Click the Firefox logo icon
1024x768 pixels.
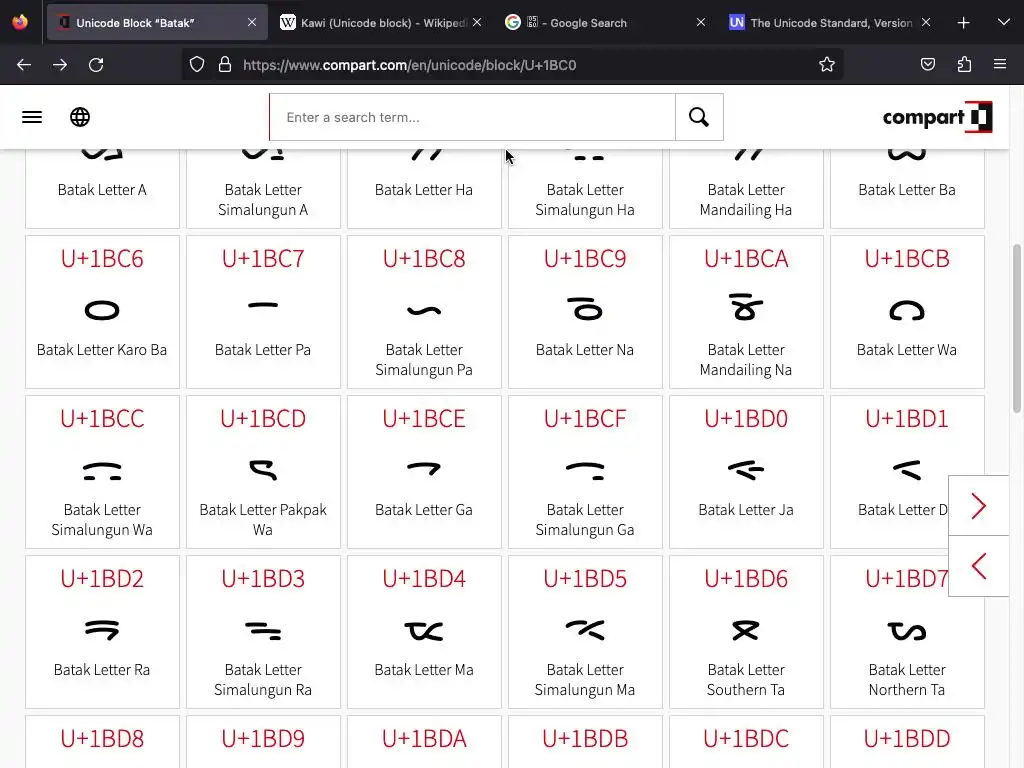coord(20,22)
